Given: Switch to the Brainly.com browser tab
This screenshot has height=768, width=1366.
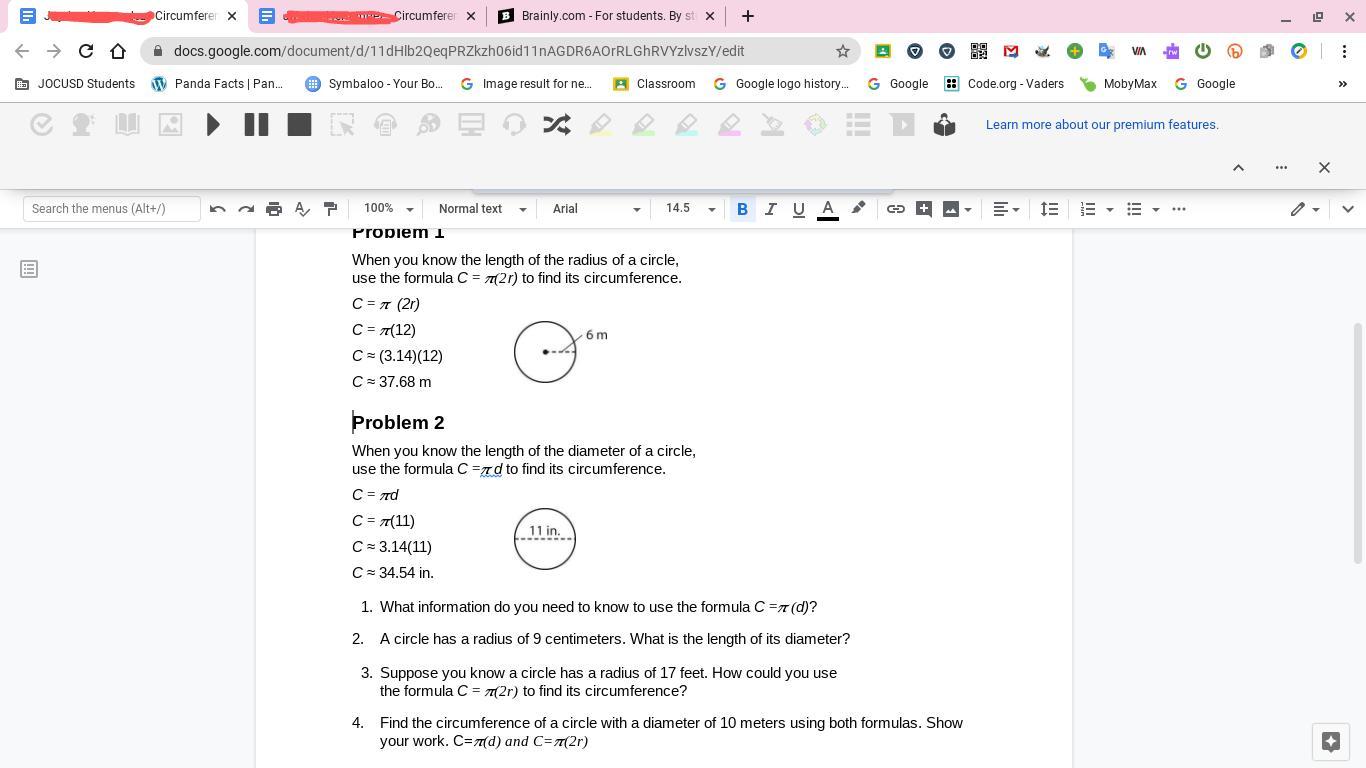Looking at the screenshot, I should [x=607, y=16].
